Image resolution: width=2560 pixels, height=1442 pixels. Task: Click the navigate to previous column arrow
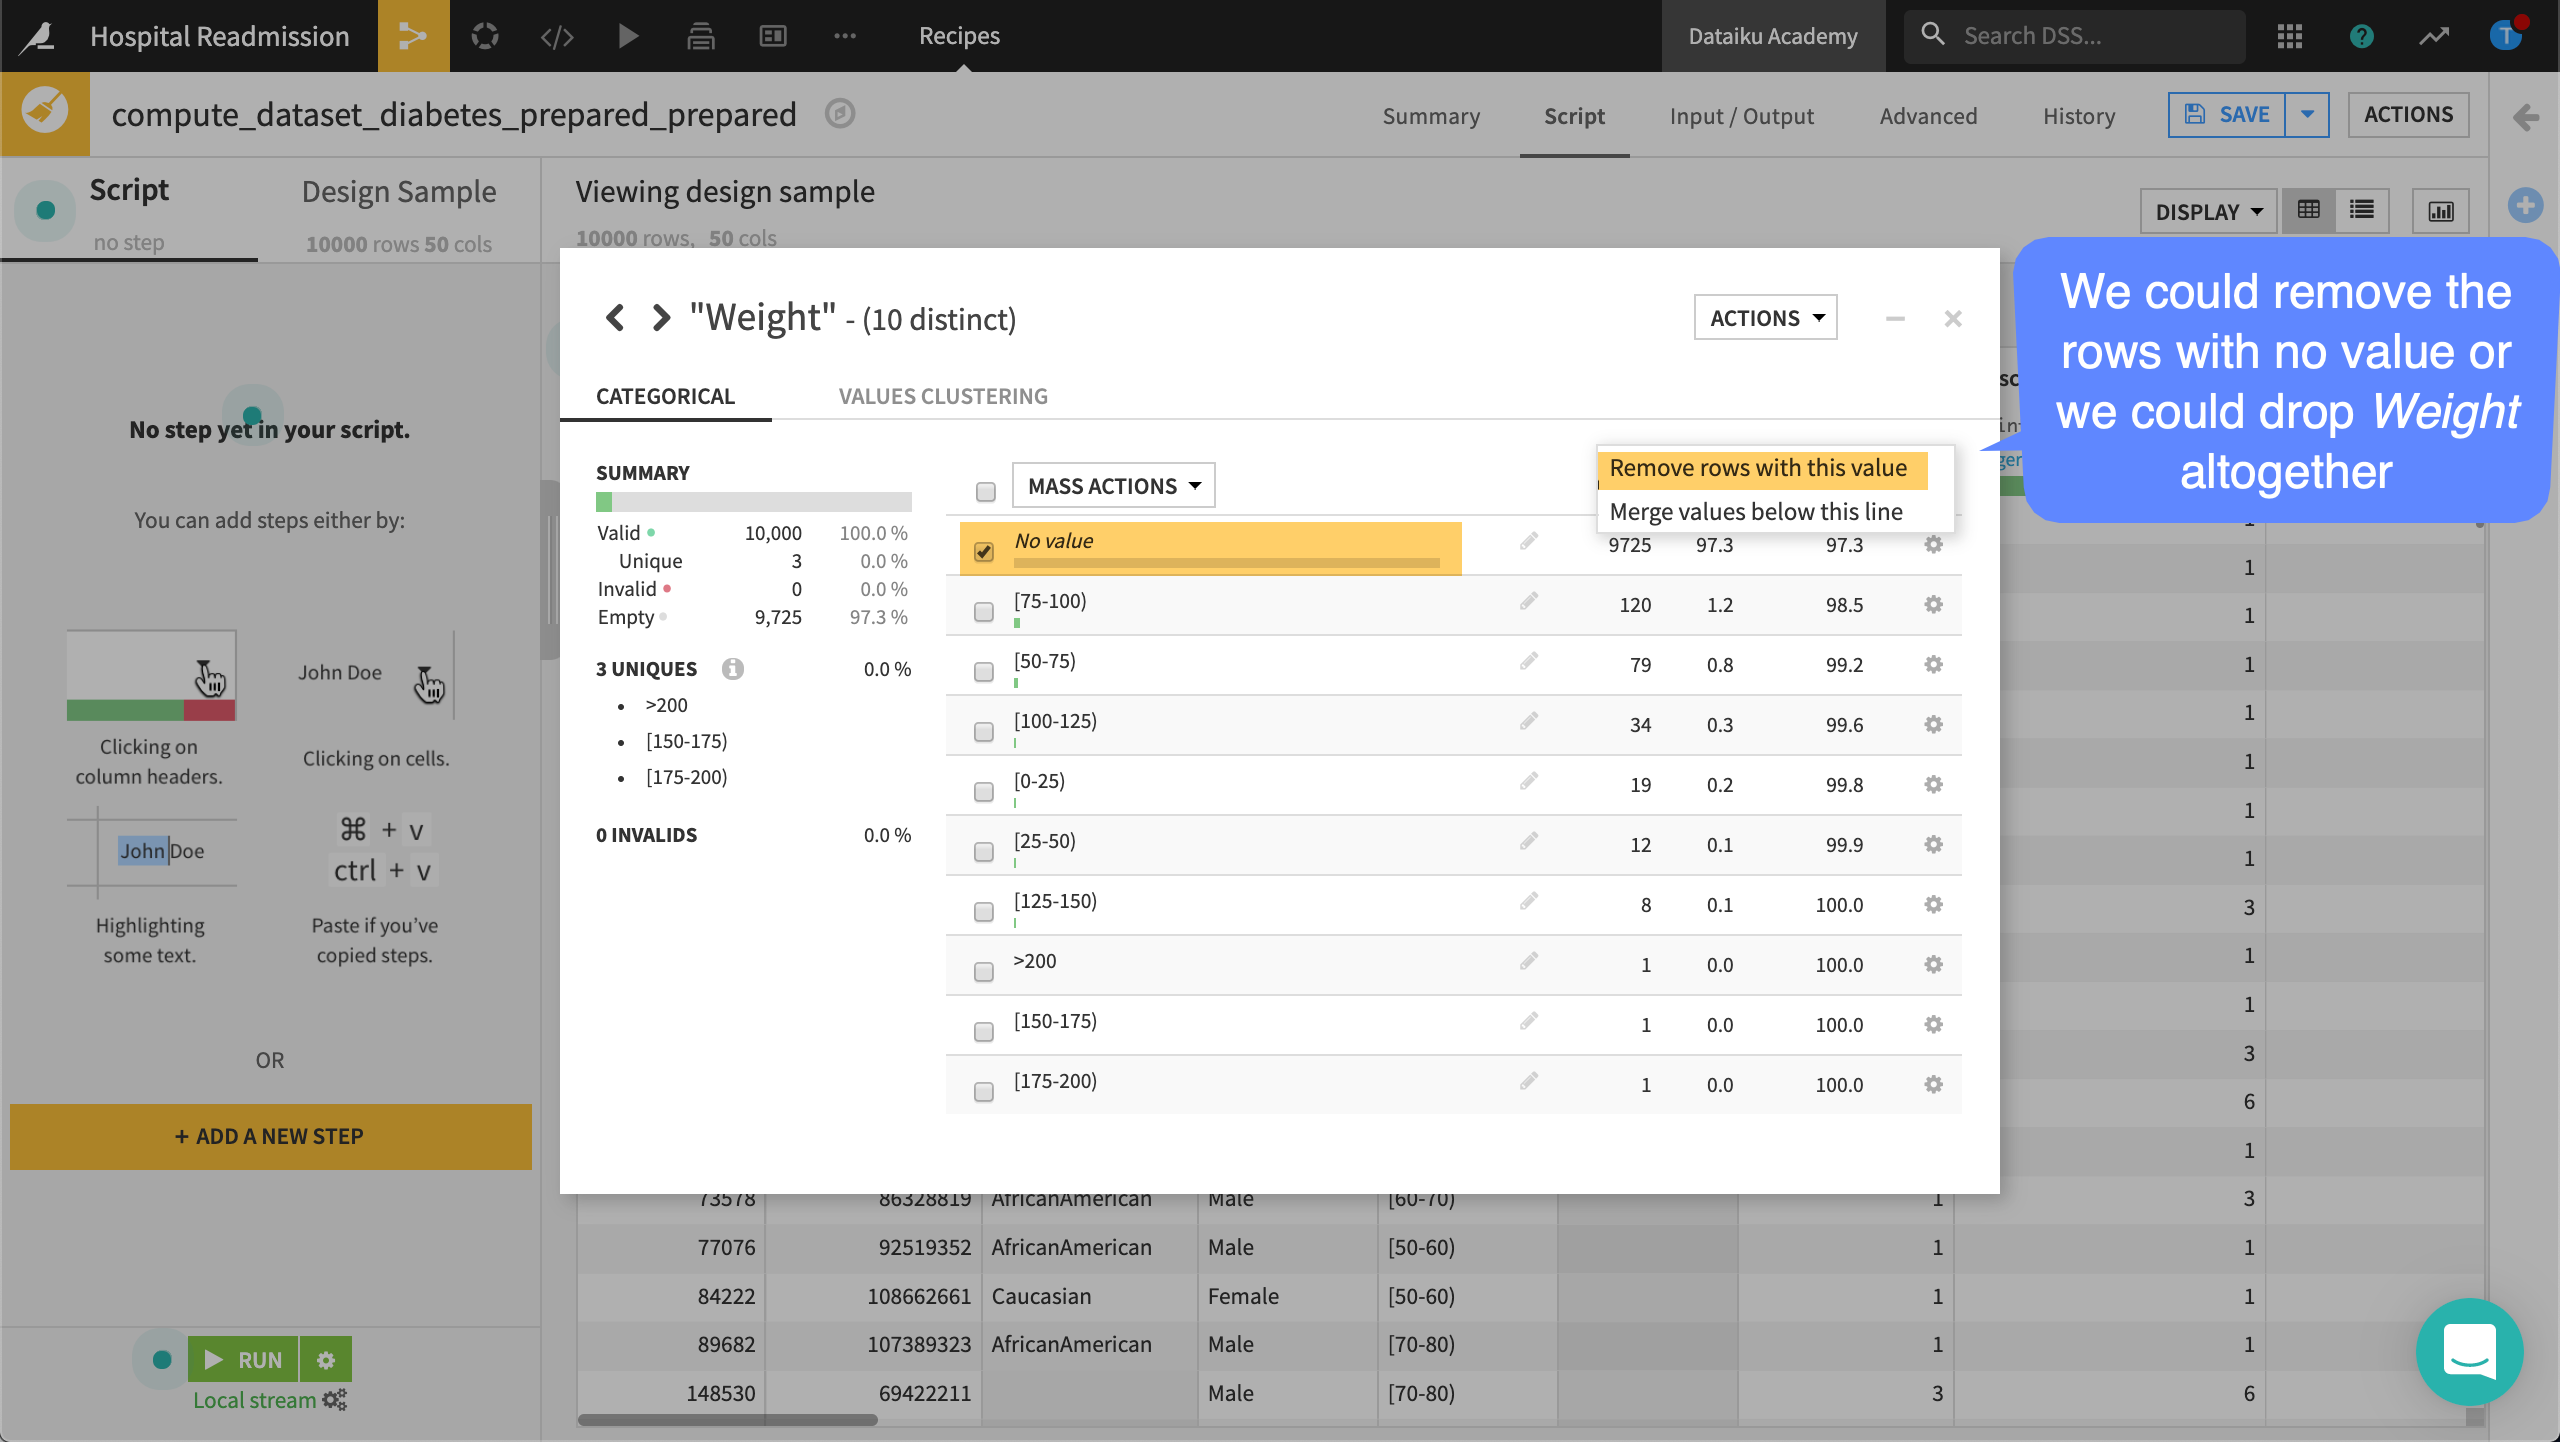(x=615, y=318)
